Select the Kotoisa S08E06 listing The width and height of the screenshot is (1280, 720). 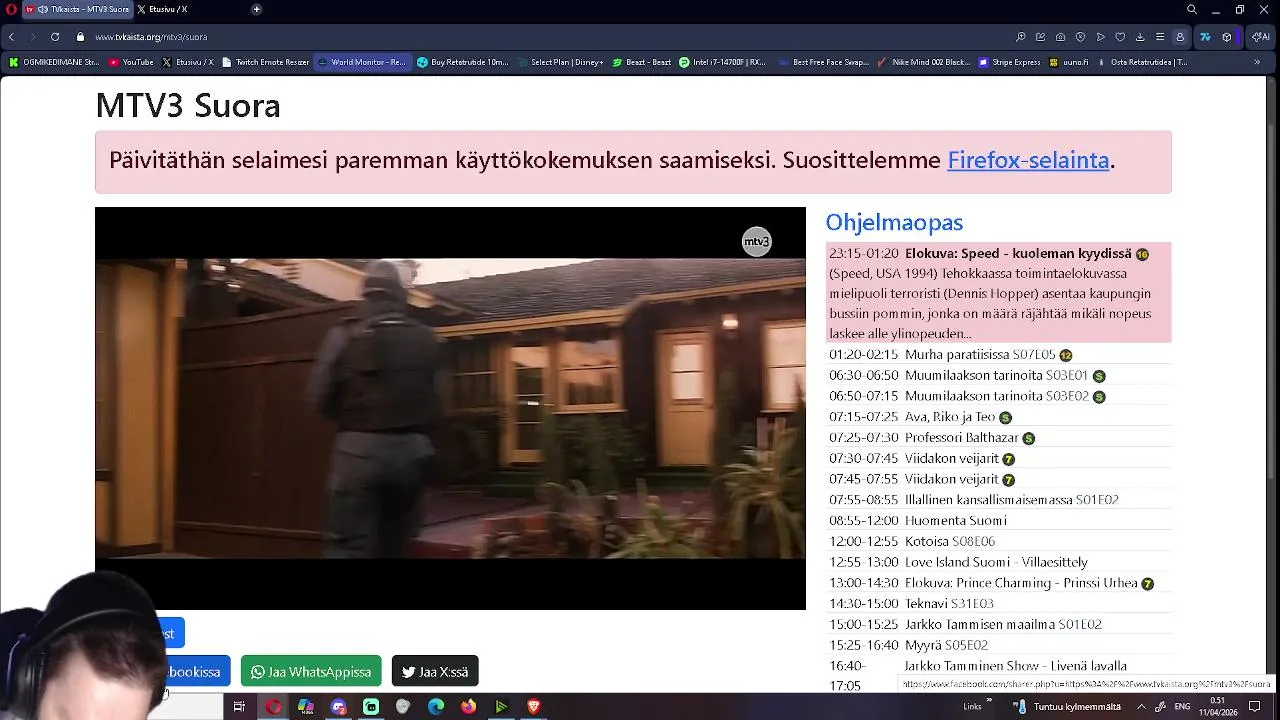click(x=998, y=542)
